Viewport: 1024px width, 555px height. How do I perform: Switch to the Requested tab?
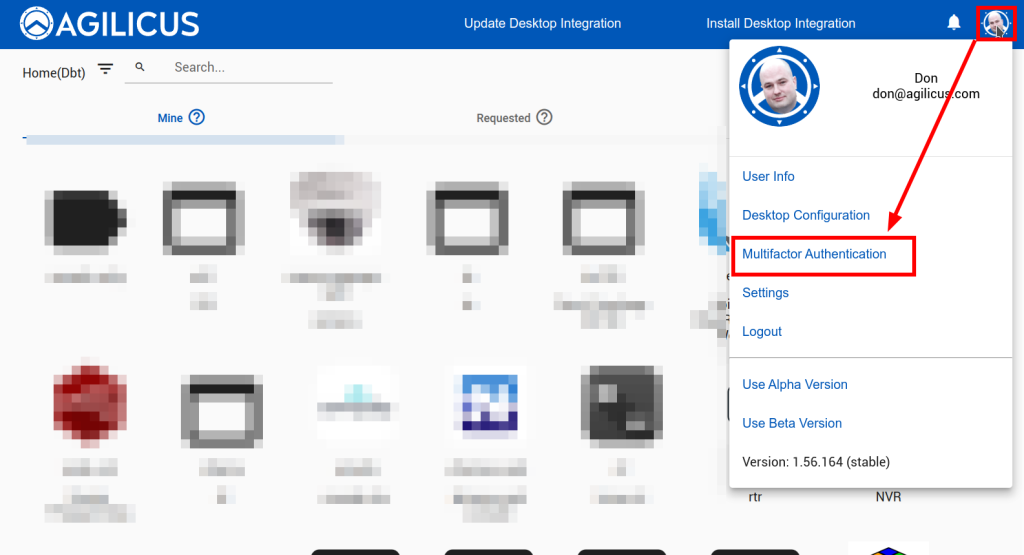pos(503,118)
